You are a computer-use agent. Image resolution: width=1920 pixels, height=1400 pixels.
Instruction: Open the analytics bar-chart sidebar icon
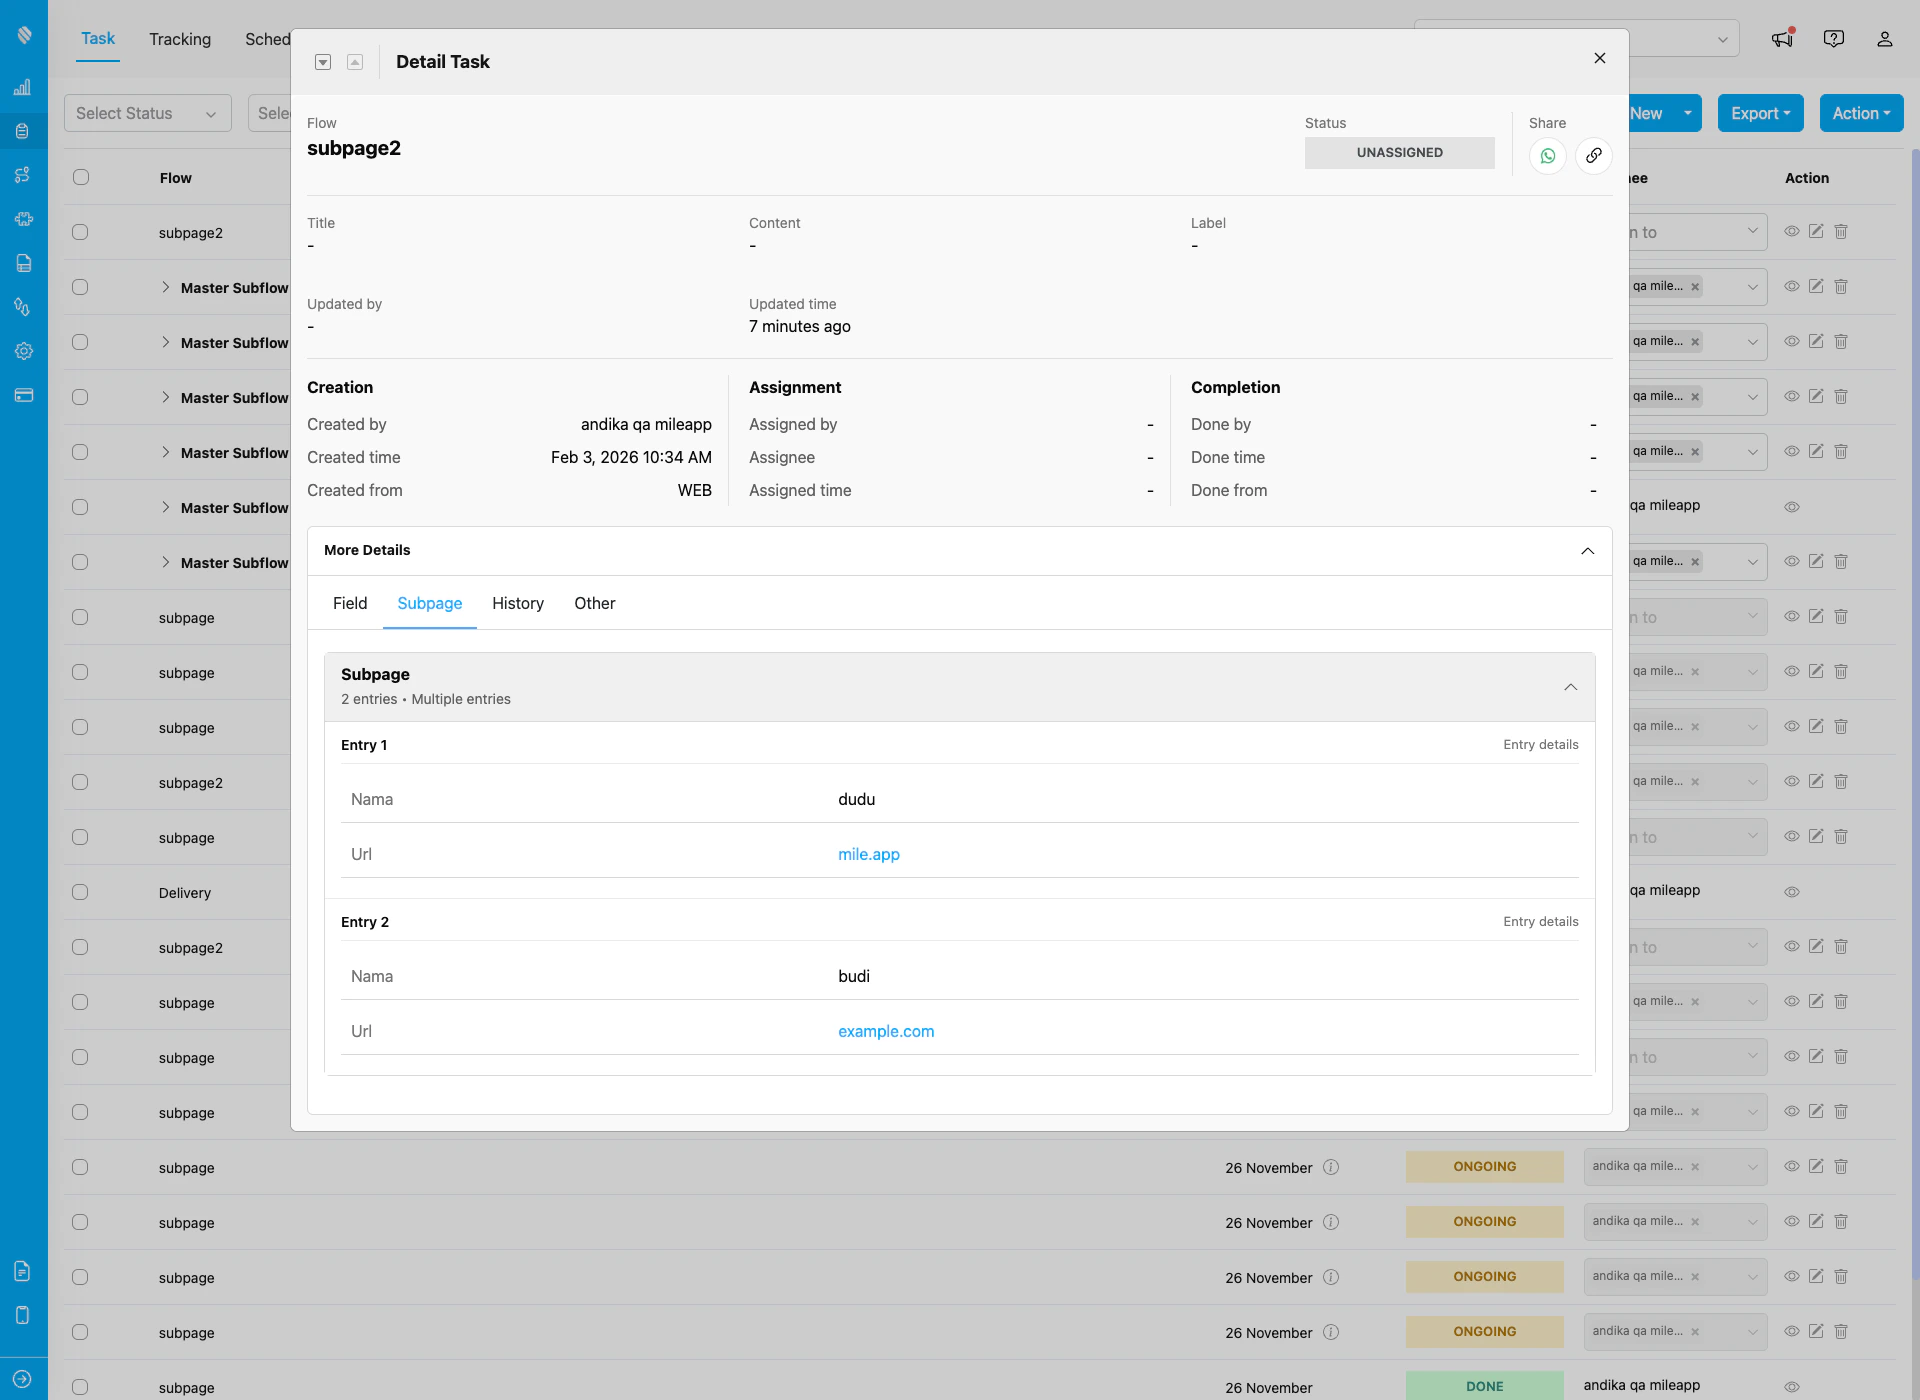click(x=23, y=88)
